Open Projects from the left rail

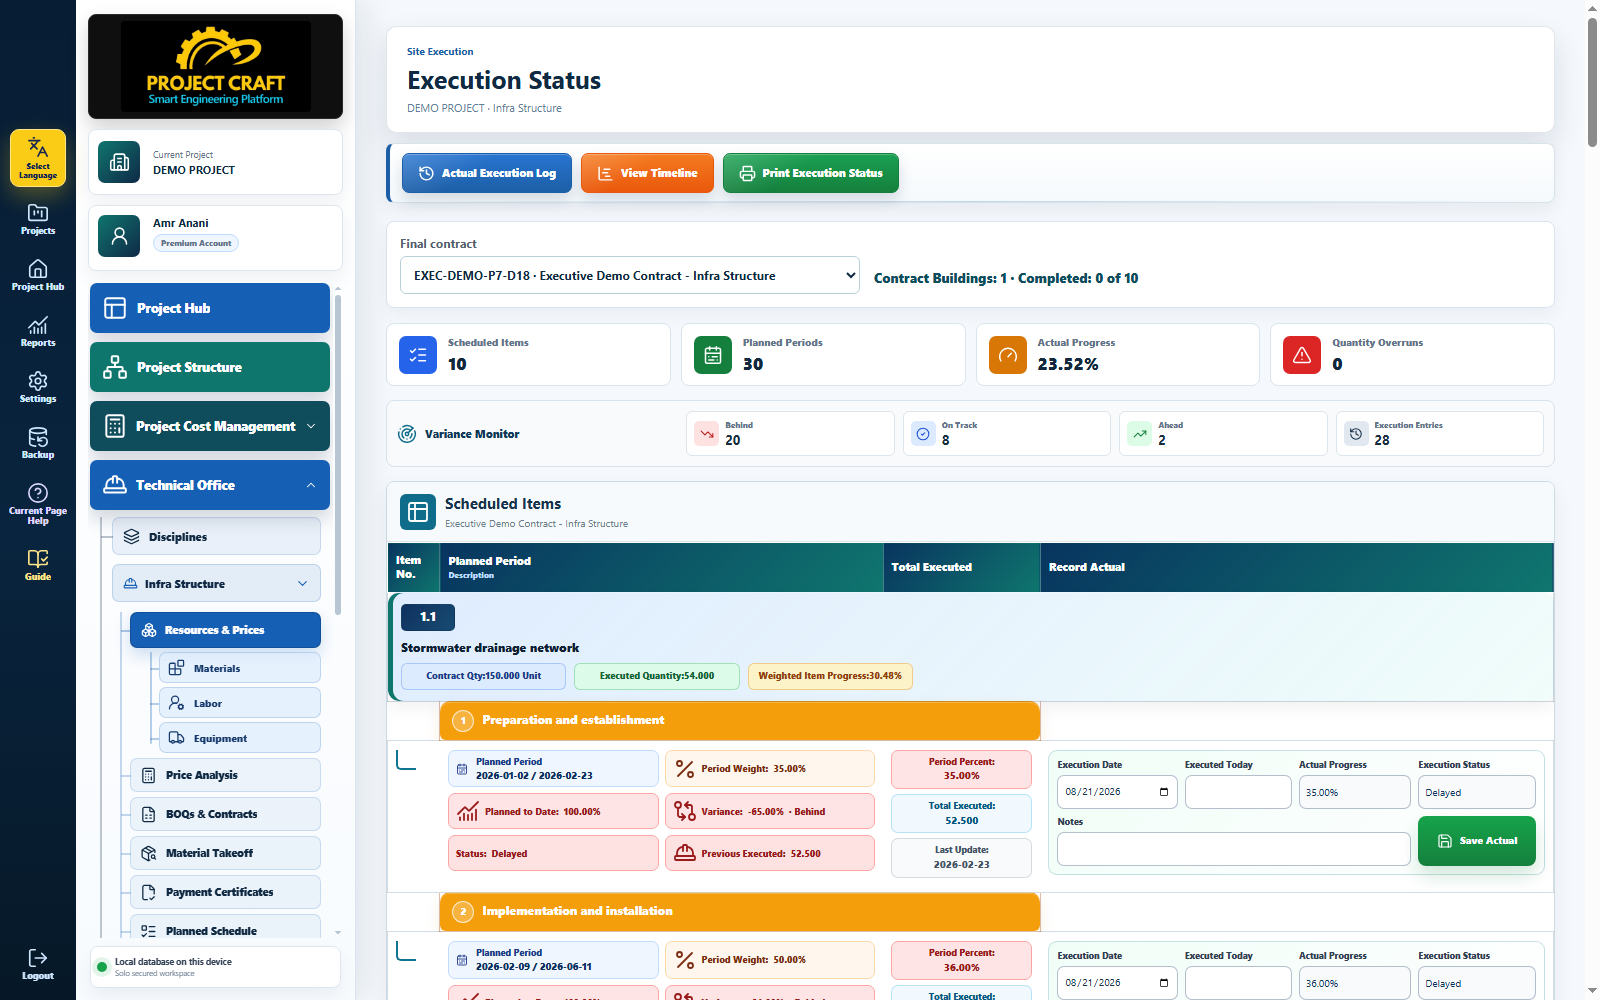[x=38, y=219]
